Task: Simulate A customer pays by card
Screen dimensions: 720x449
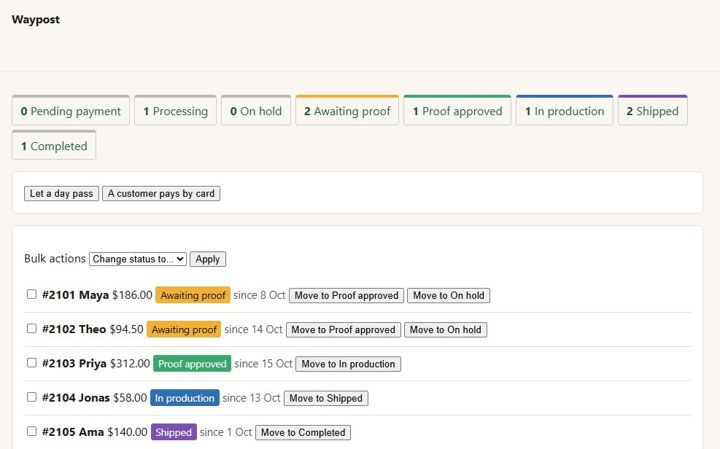Action: tap(161, 193)
